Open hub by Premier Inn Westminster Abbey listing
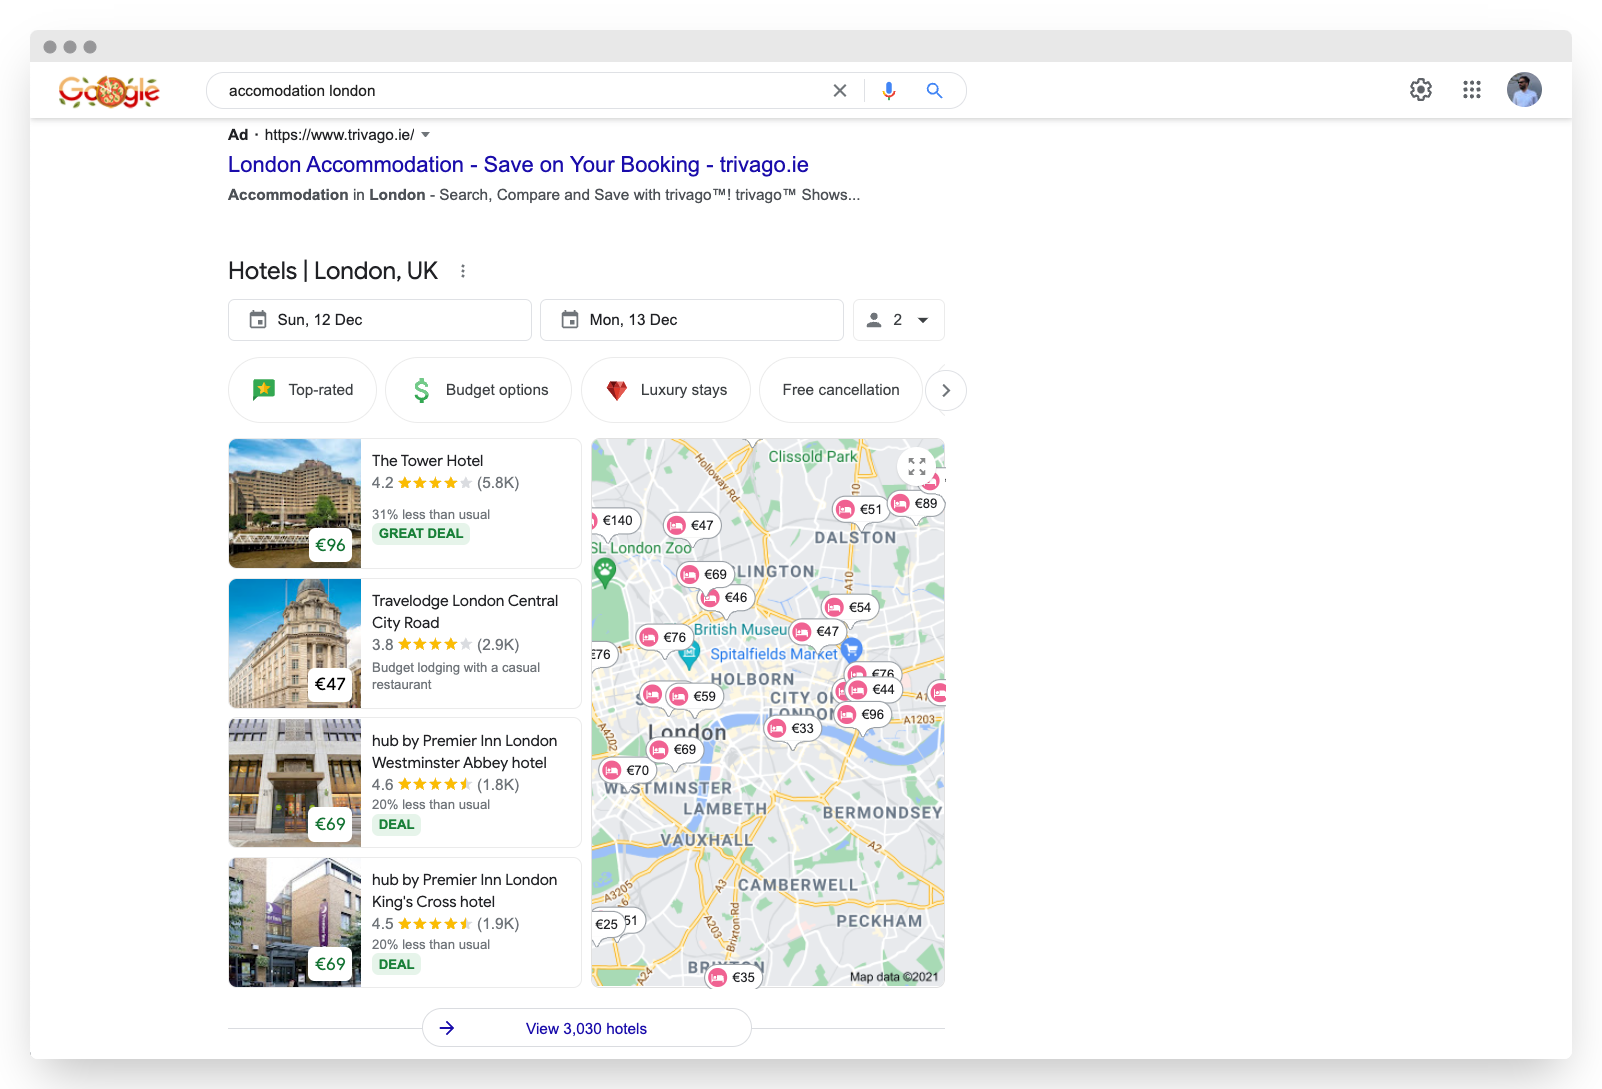Image resolution: width=1602 pixels, height=1089 pixels. click(x=464, y=752)
